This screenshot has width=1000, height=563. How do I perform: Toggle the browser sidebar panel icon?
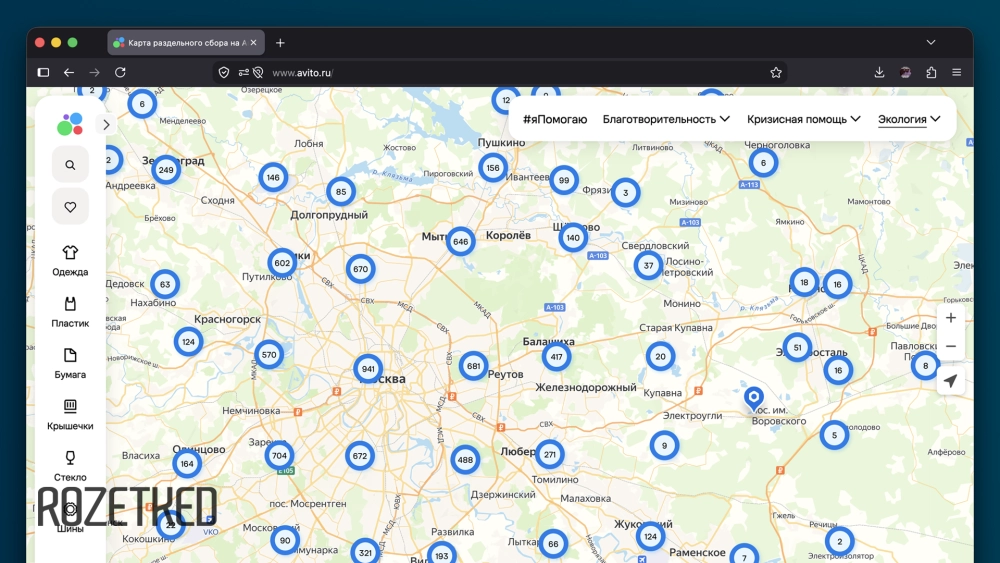pos(43,73)
